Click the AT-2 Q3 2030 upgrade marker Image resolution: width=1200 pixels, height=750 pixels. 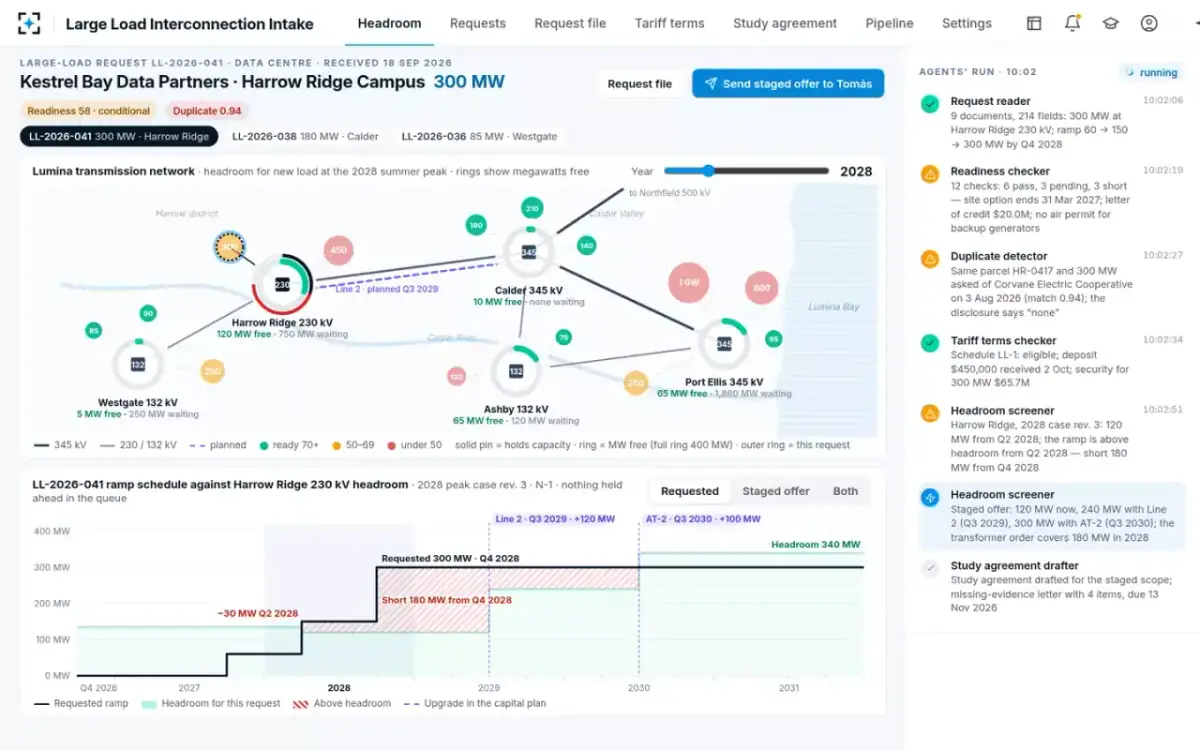(703, 519)
